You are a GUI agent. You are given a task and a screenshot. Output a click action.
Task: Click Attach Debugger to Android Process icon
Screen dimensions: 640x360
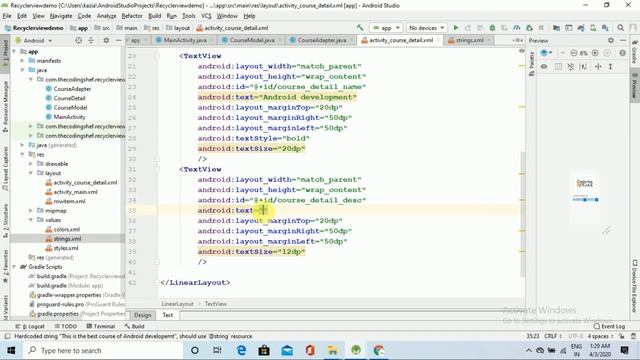point(529,28)
